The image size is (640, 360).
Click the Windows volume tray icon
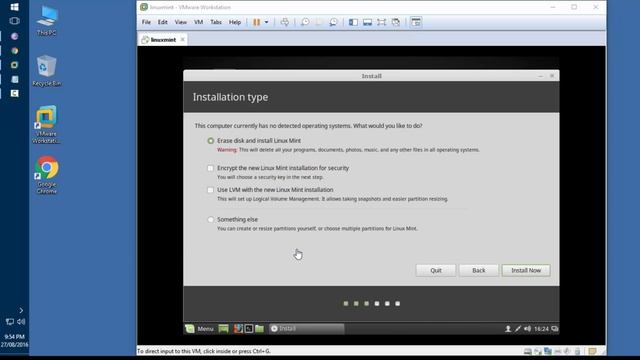tap(21, 322)
